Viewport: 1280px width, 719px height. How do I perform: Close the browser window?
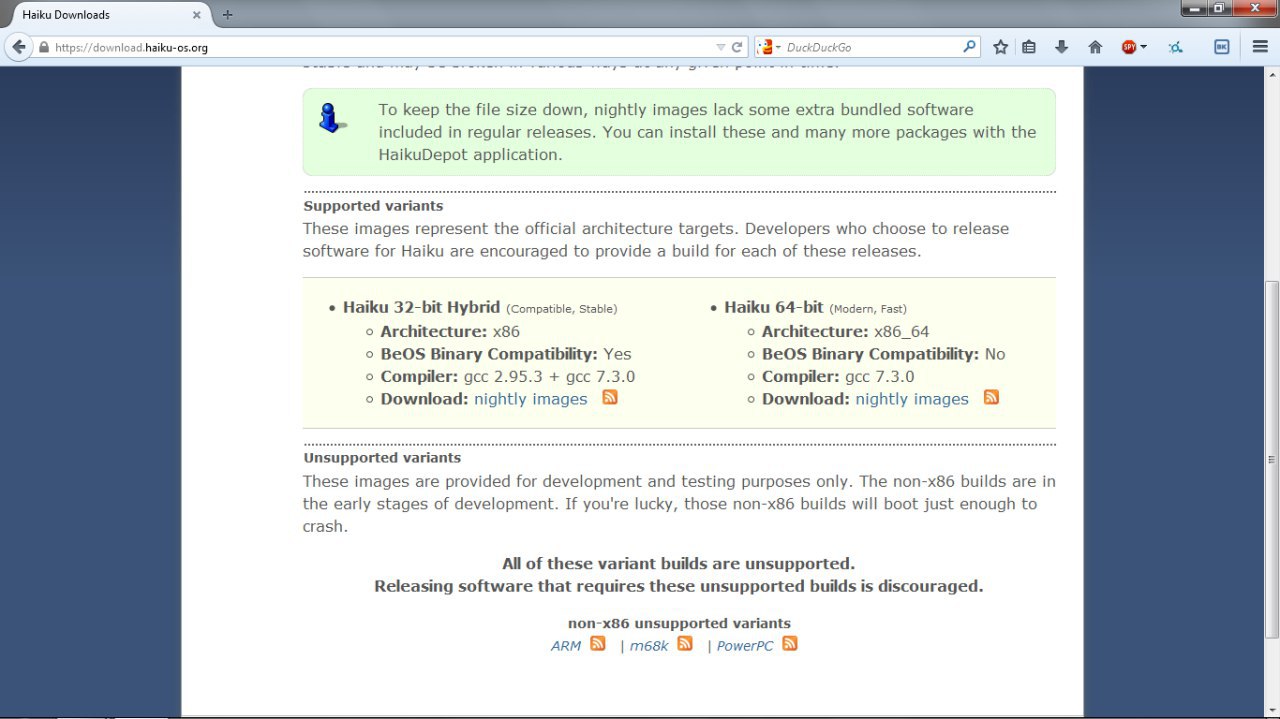(1256, 8)
